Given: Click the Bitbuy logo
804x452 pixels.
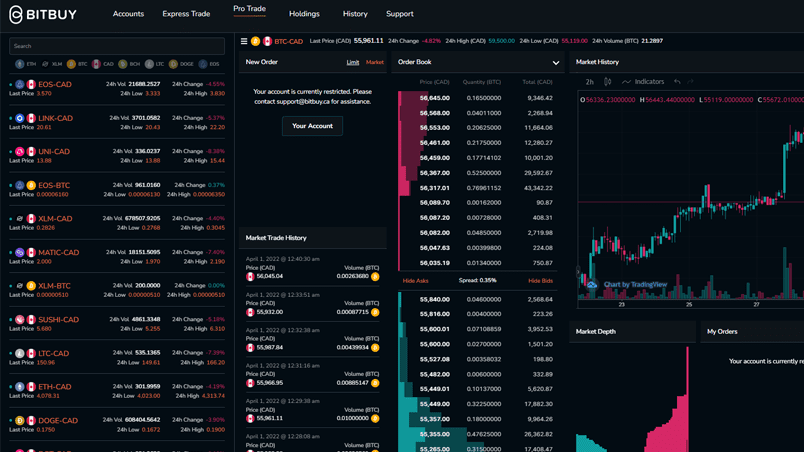Looking at the screenshot, I should (x=43, y=14).
